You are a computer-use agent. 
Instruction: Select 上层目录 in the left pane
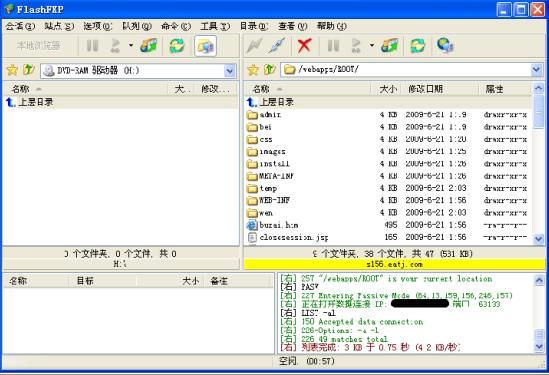tap(120, 102)
